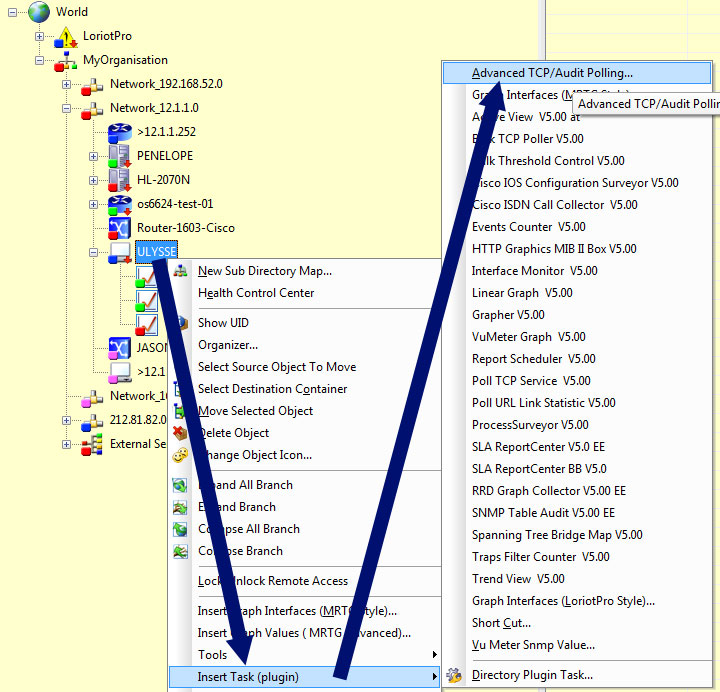This screenshot has height=692, width=720.
Task: Choose Poll TCP Service V5.00
Action: tap(531, 381)
